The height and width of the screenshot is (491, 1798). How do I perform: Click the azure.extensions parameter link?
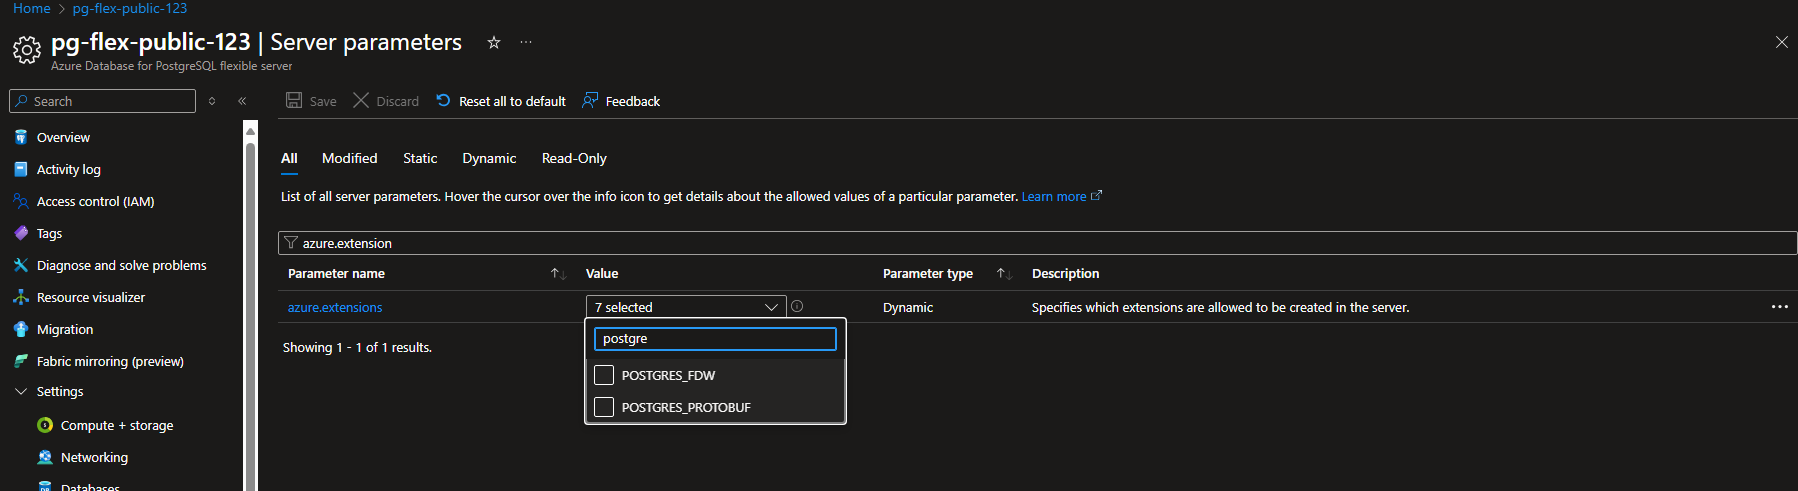click(335, 307)
